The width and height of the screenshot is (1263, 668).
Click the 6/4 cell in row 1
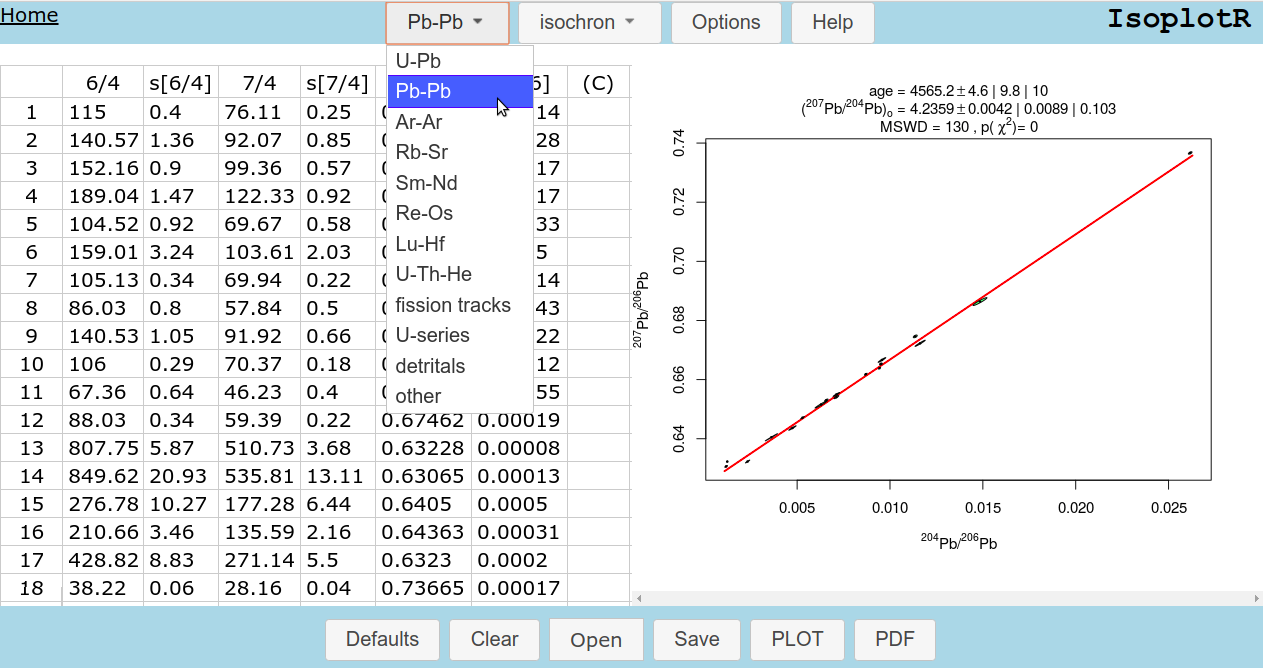(x=103, y=113)
